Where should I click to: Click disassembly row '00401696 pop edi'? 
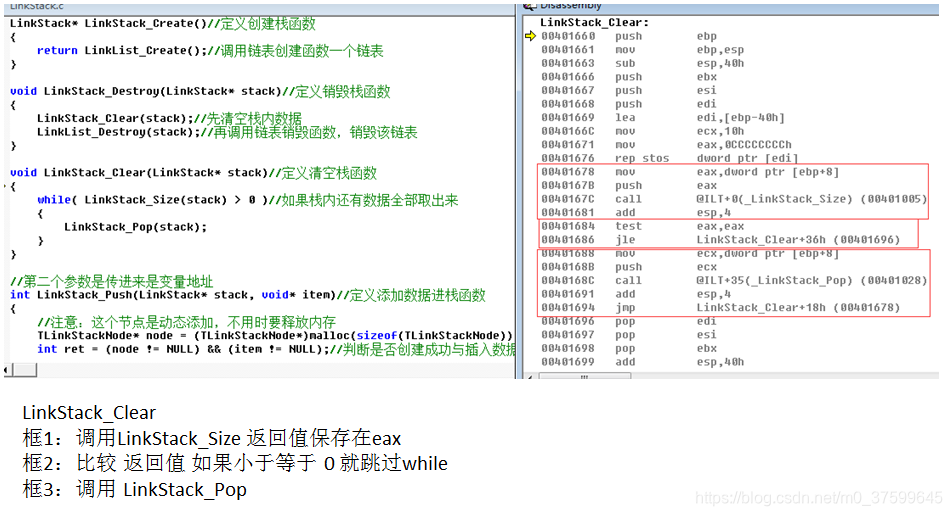629,321
